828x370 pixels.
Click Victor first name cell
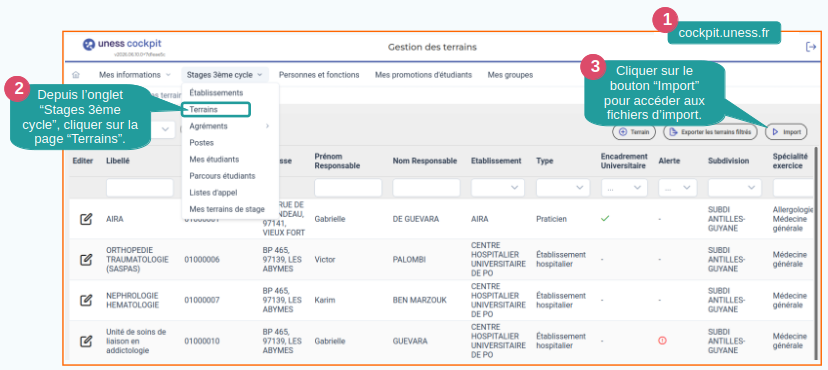[x=325, y=259]
